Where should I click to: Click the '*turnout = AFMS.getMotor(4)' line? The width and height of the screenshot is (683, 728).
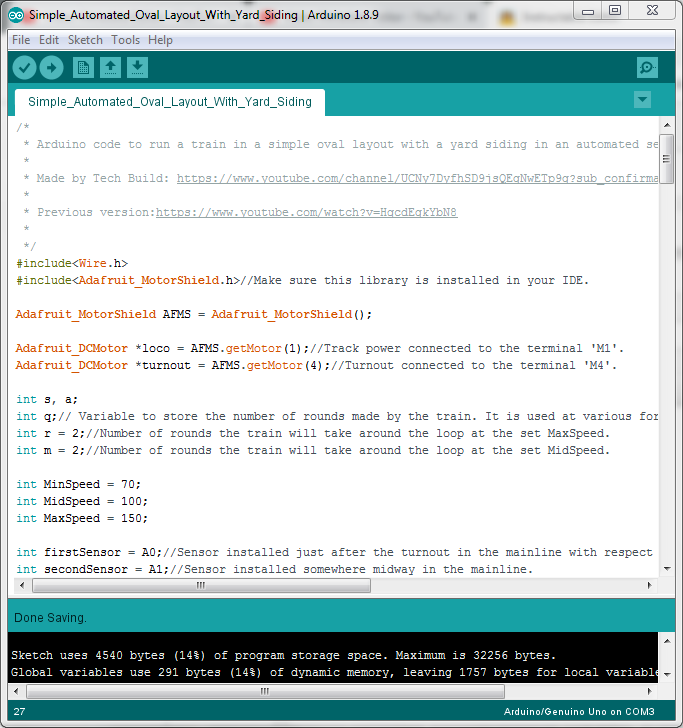click(x=316, y=365)
